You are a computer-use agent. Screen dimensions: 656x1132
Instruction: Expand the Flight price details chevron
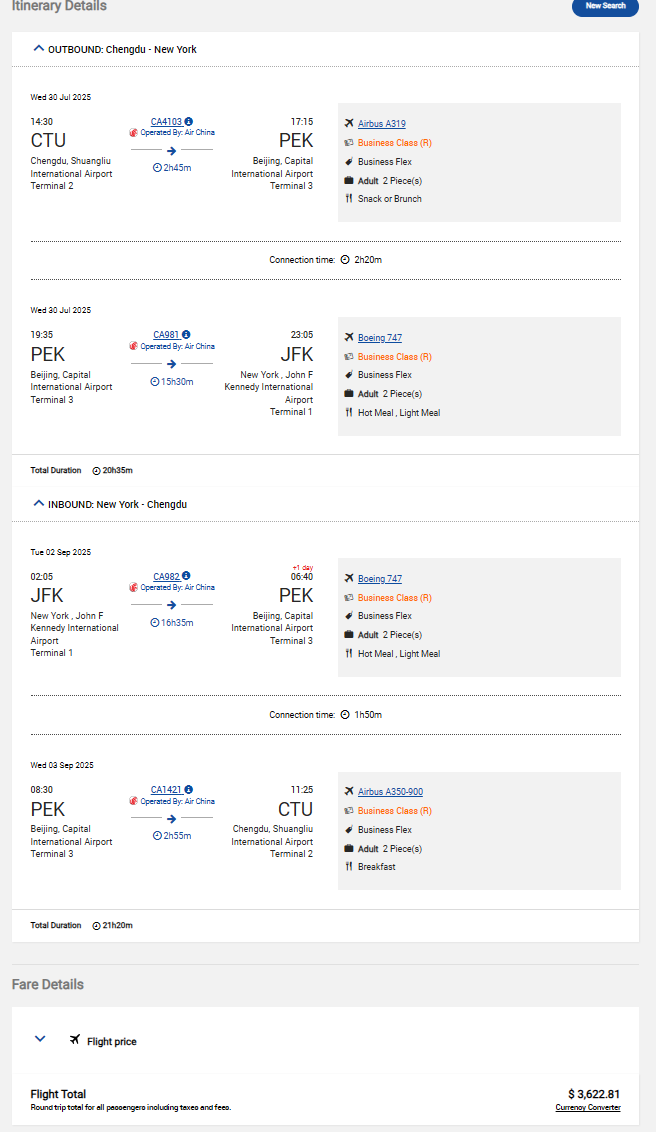40,1039
